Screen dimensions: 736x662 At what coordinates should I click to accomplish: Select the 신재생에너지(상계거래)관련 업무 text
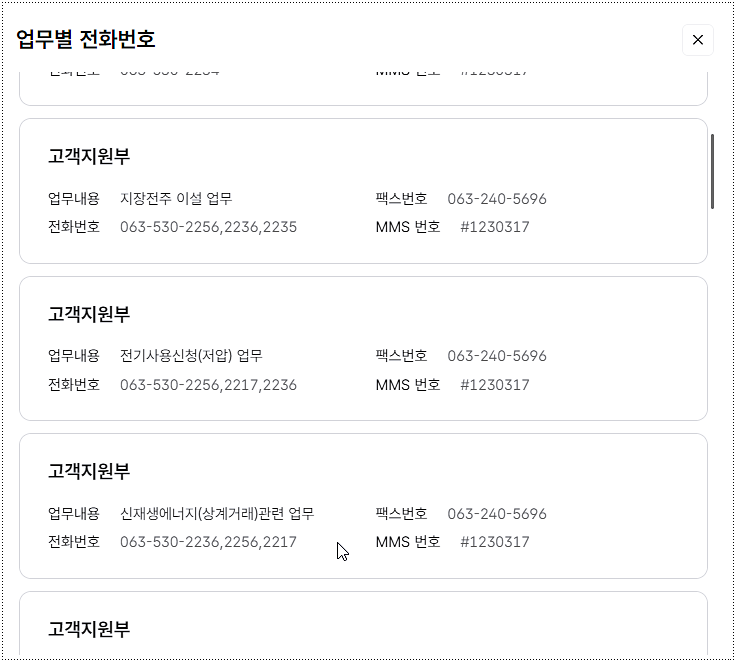point(217,514)
